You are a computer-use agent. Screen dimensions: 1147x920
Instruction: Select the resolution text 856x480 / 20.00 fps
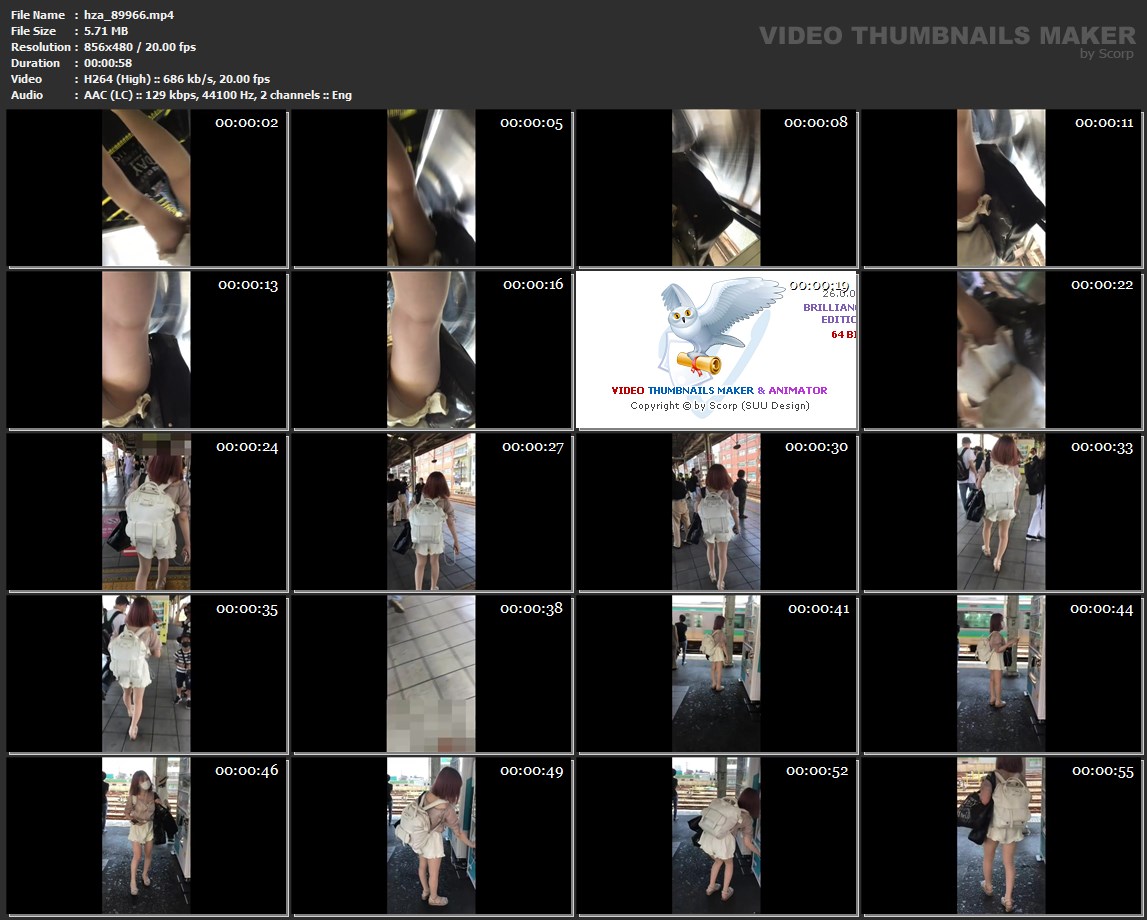[140, 47]
